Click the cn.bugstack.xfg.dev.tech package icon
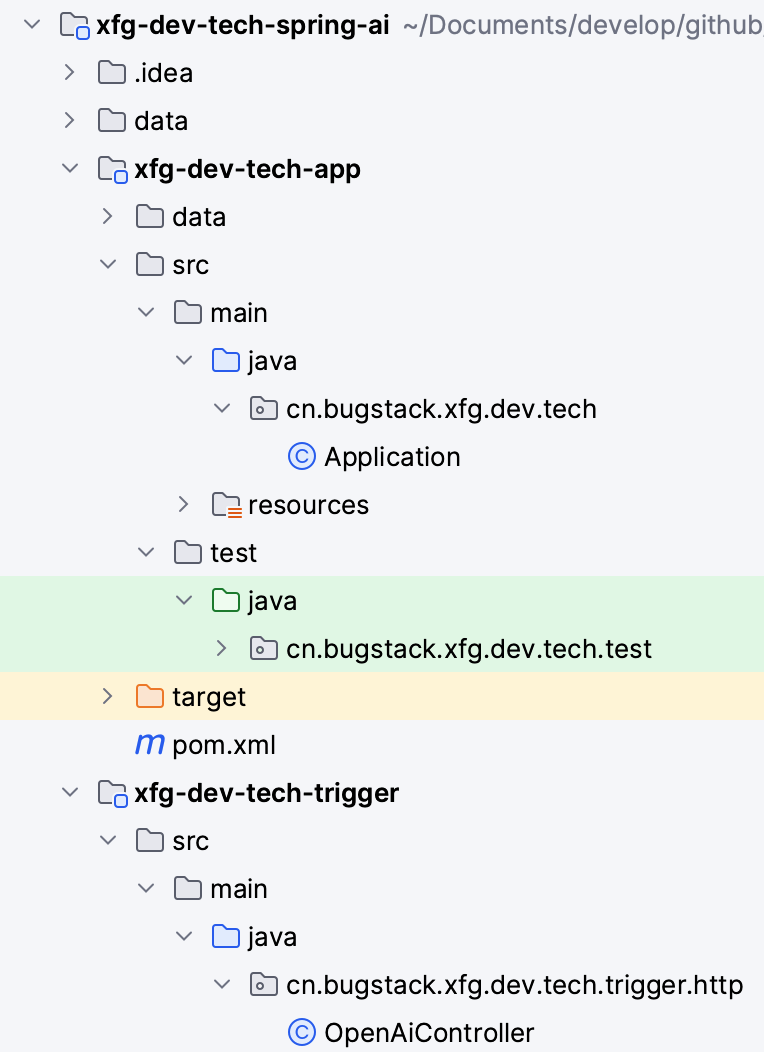764x1052 pixels. click(264, 409)
